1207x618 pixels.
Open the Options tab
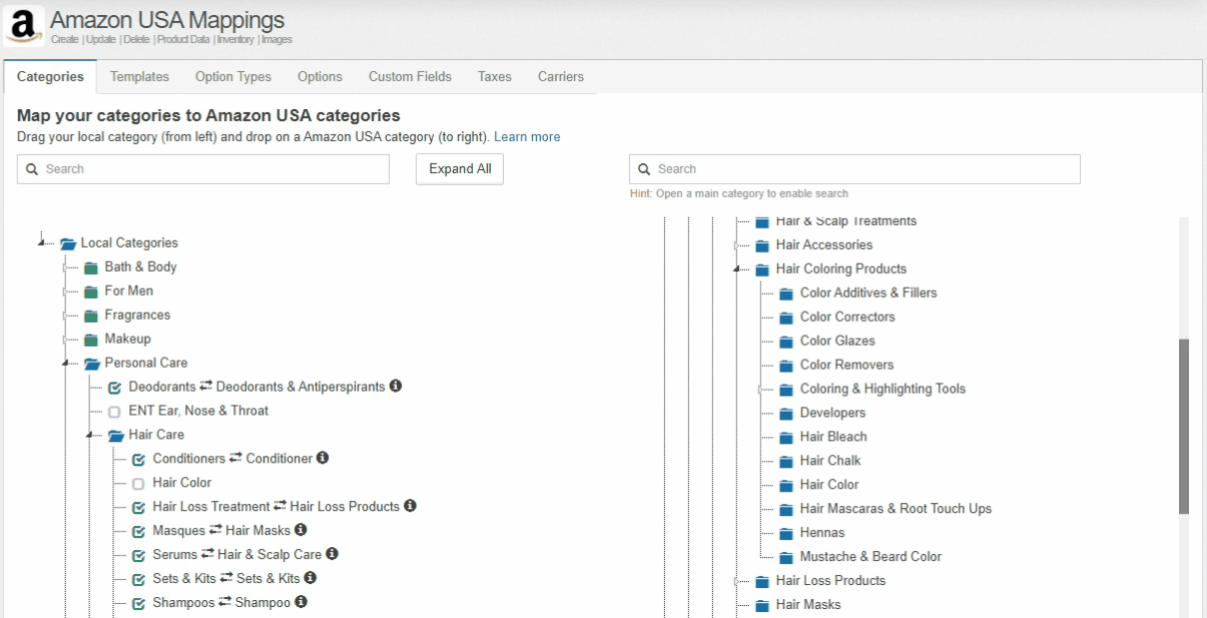(x=320, y=77)
